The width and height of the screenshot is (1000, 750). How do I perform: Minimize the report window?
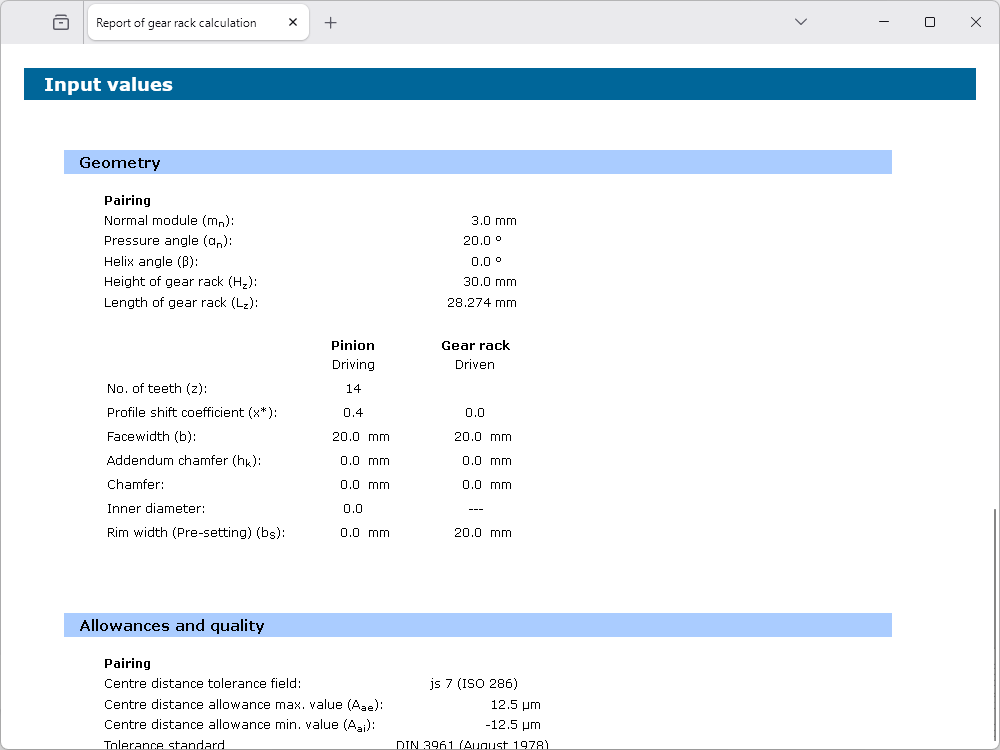coord(884,22)
